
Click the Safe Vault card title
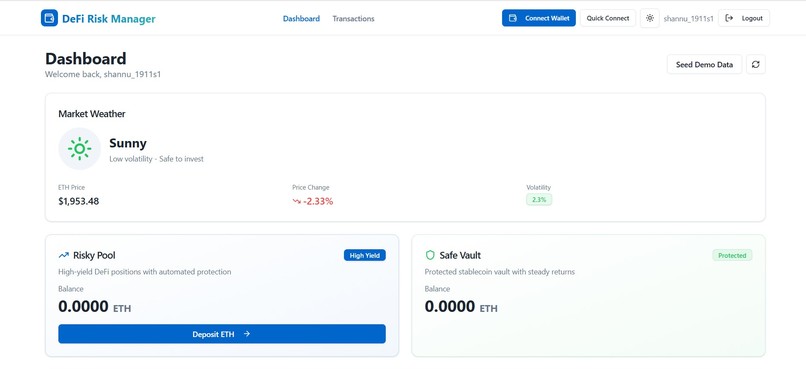tap(460, 255)
